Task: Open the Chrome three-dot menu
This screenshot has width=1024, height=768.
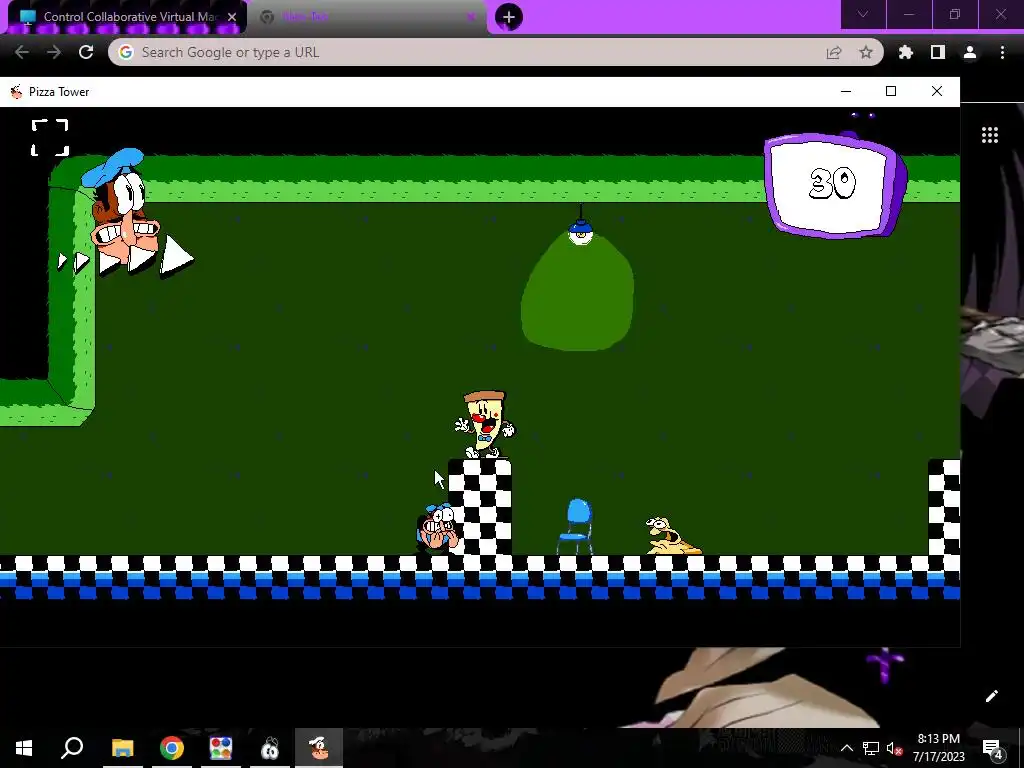Action: click(x=1002, y=52)
